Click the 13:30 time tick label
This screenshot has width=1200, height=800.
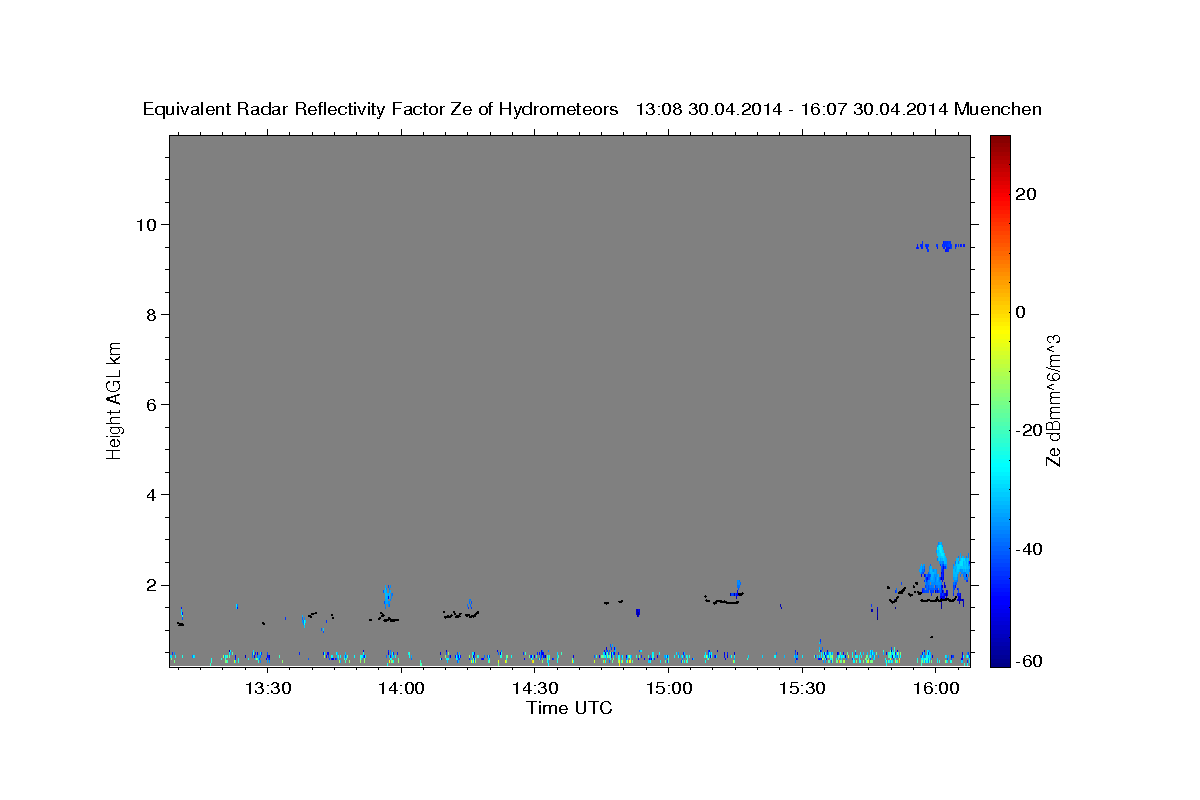(x=268, y=689)
